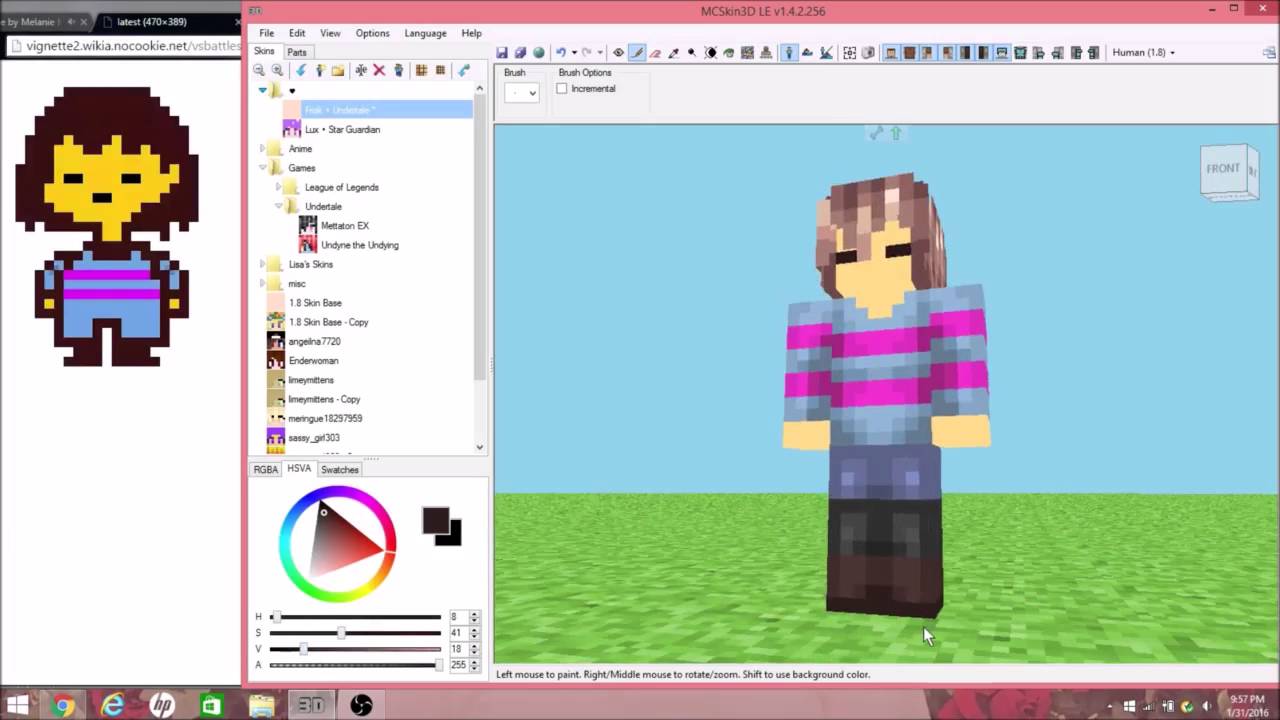Select the Lux • Star Guardian skin
The width and height of the screenshot is (1280, 720).
[x=342, y=129]
